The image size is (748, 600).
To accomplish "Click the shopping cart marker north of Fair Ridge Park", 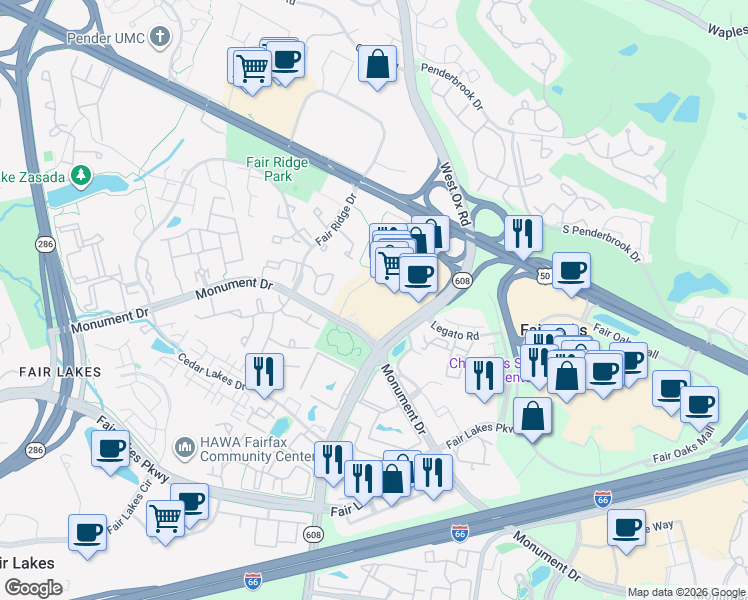I will 252,69.
